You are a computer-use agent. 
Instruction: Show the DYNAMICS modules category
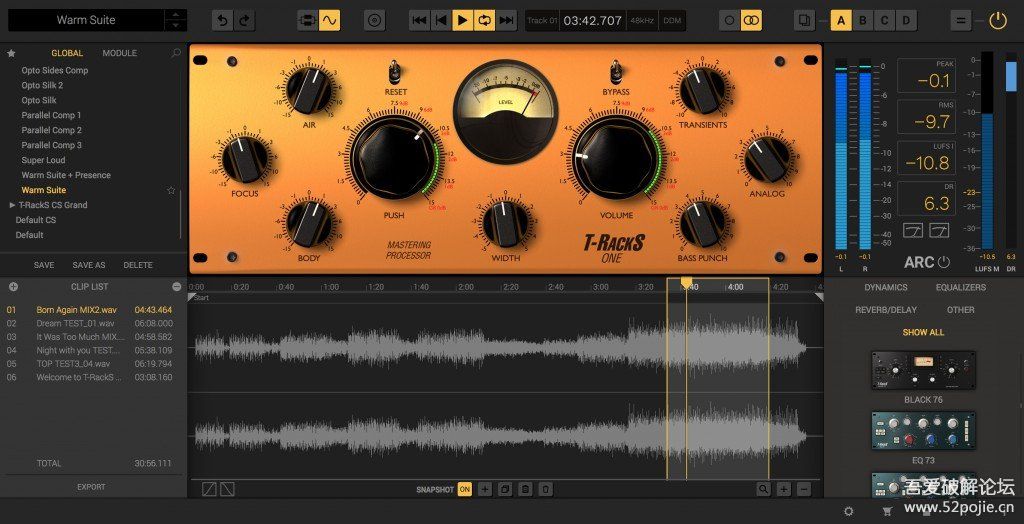tap(886, 287)
